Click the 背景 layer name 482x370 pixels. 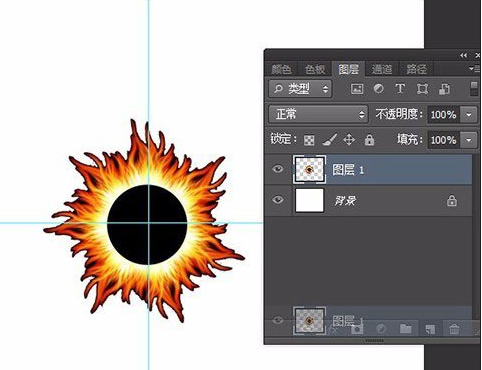[x=345, y=201]
